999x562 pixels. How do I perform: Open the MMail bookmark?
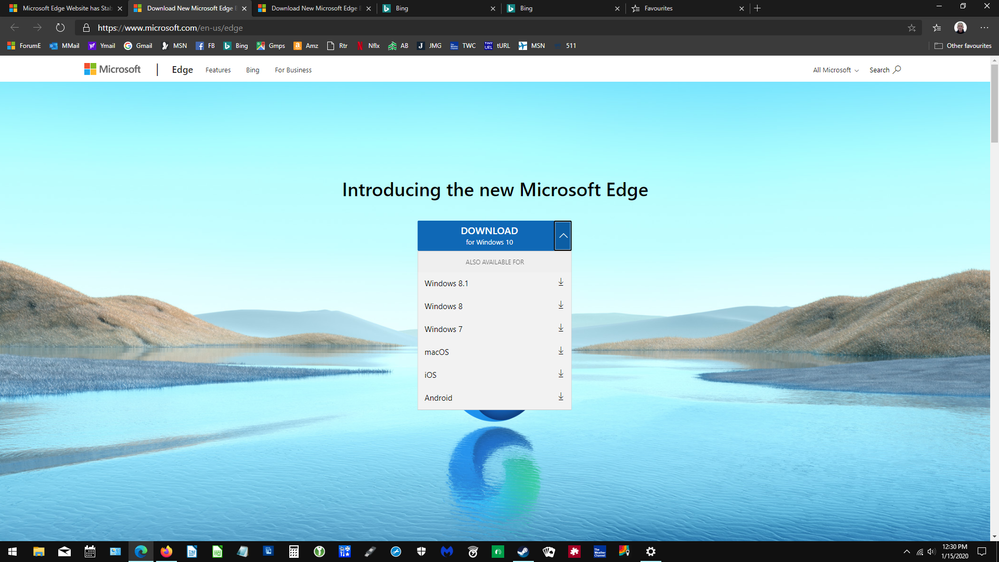click(64, 46)
